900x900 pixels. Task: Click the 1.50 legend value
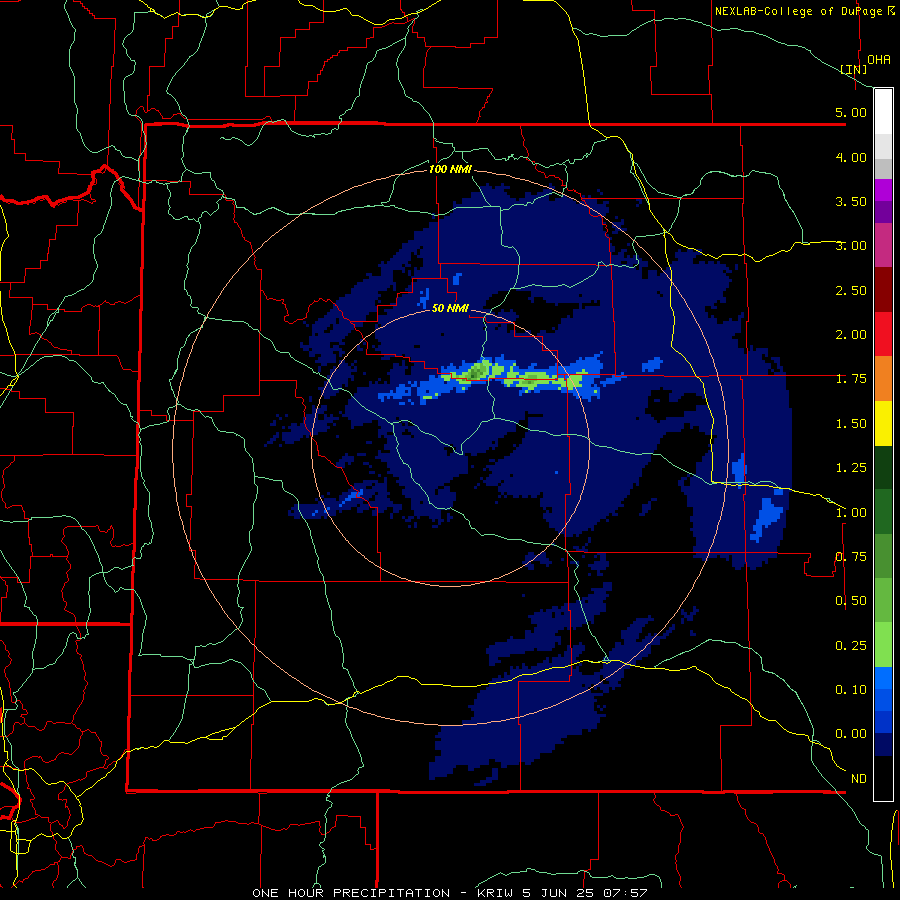click(851, 424)
